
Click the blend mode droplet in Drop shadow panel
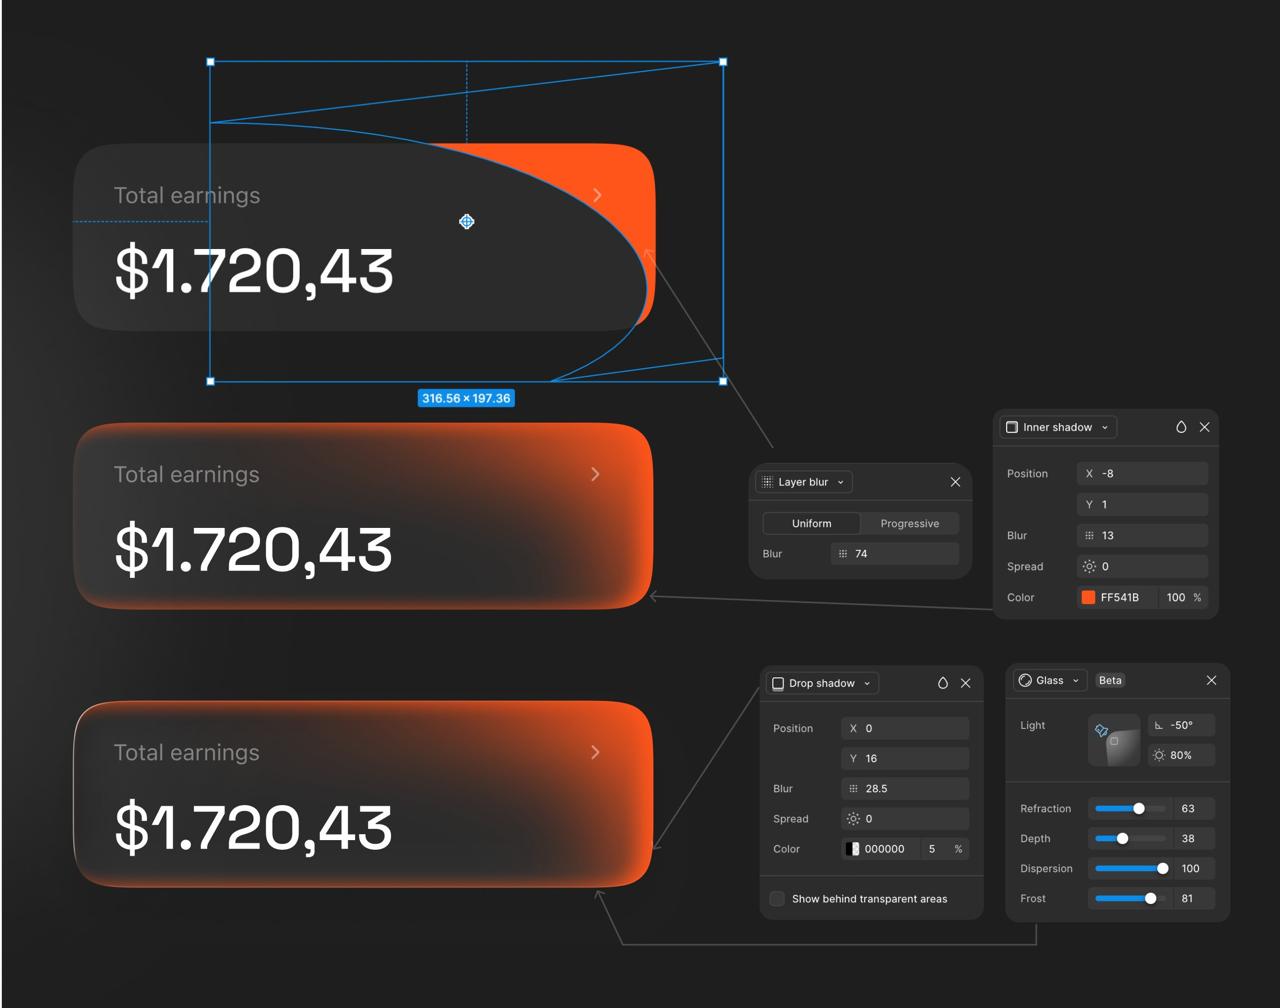coord(942,683)
